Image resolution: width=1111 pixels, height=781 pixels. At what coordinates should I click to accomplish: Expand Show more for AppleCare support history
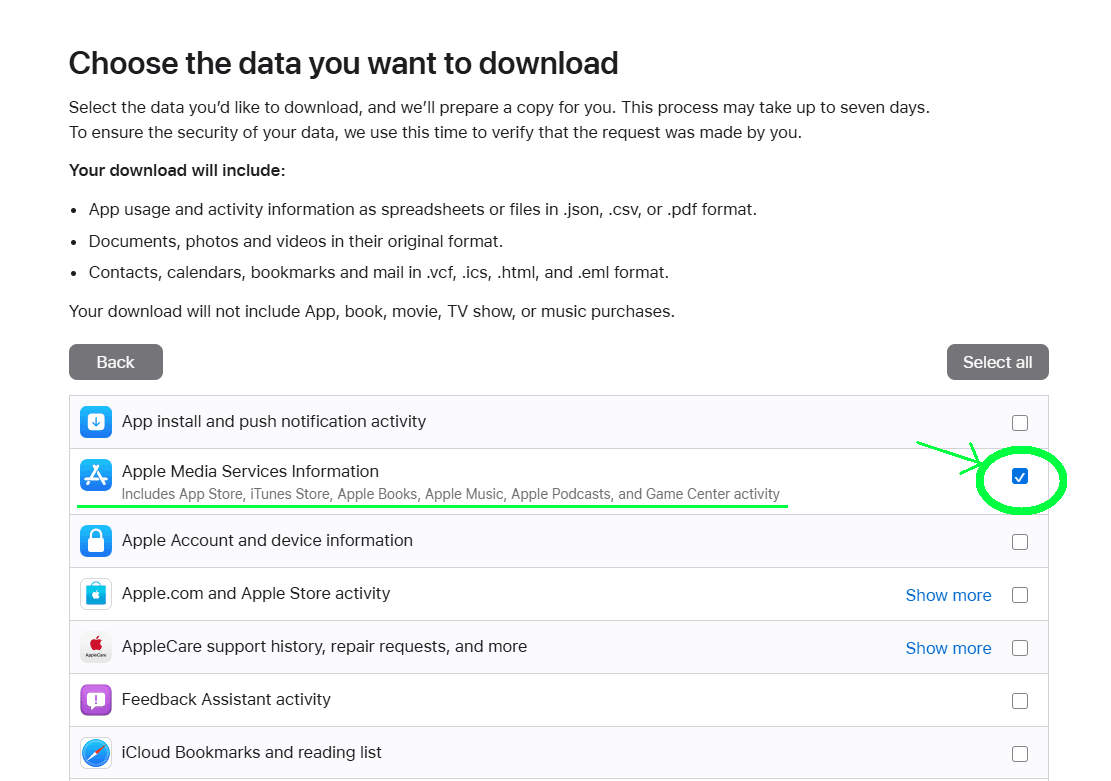947,647
